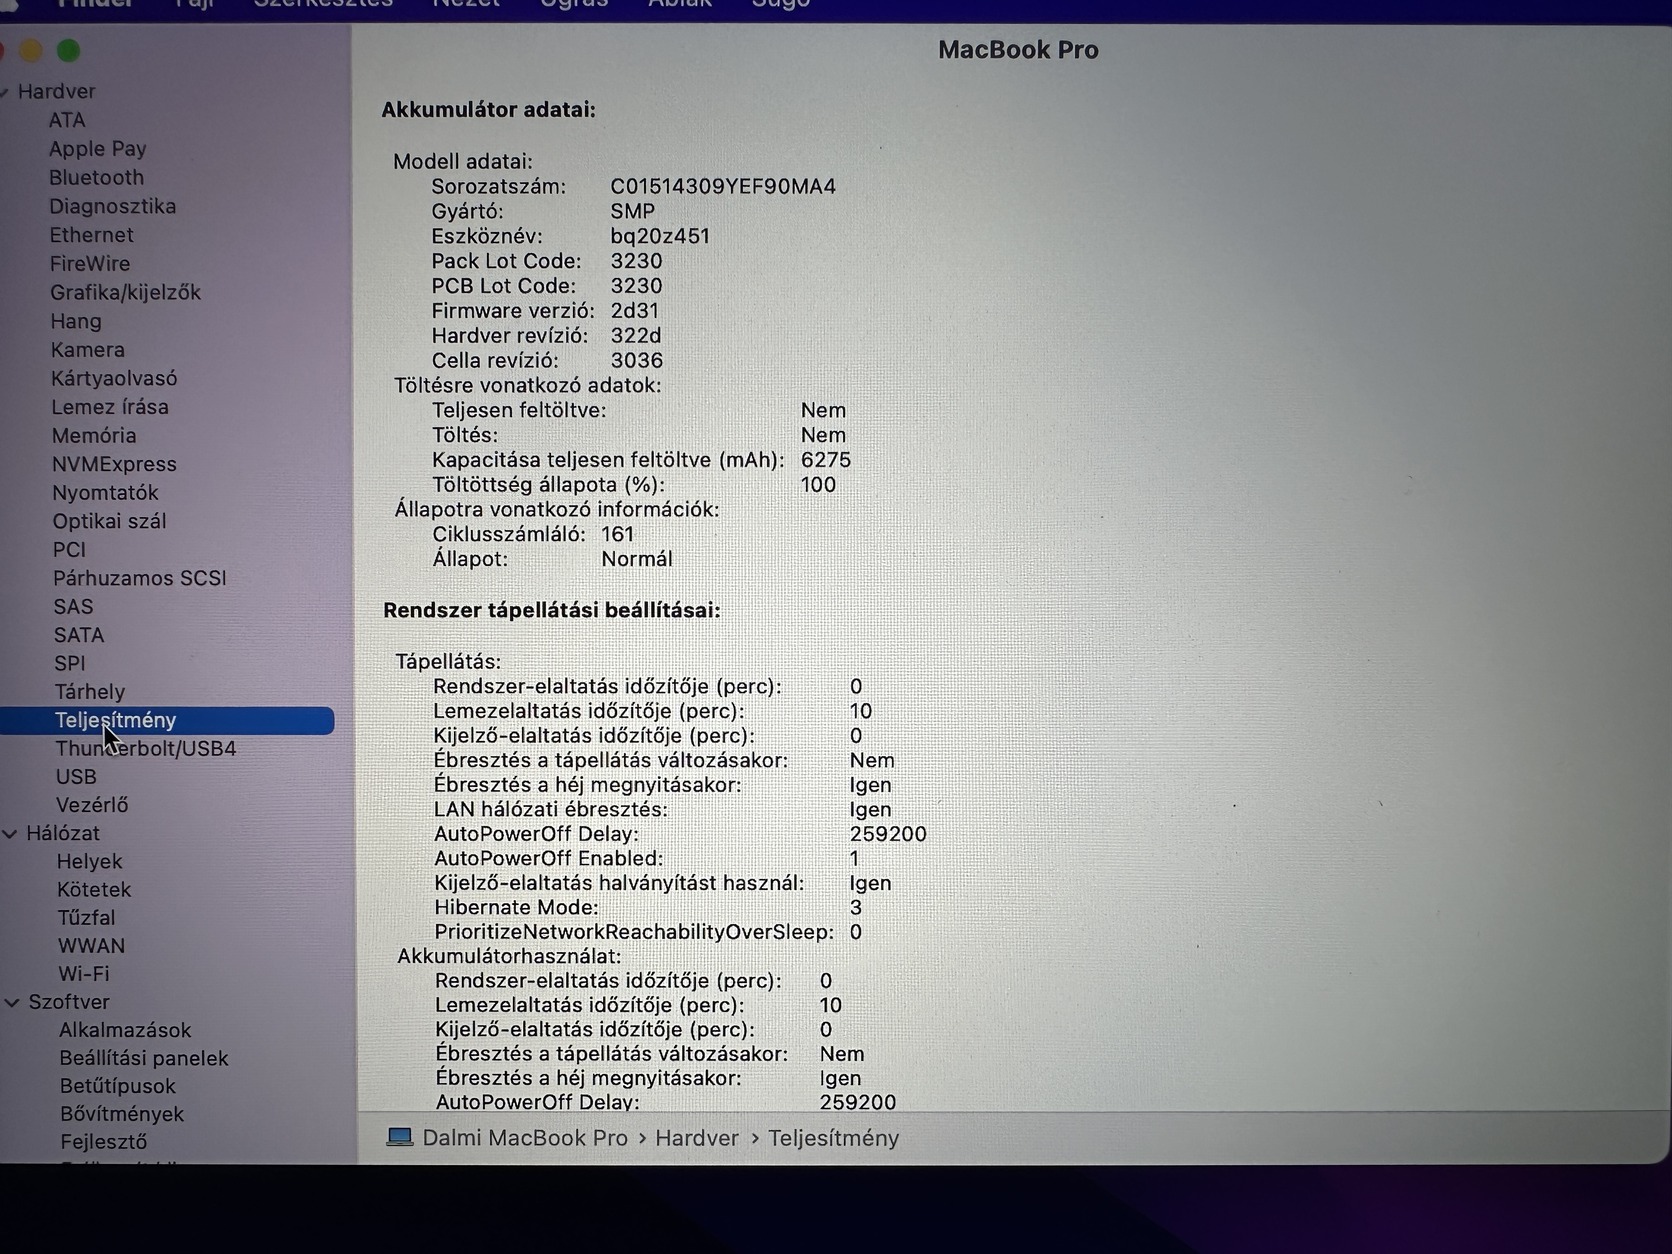Click the full charge capacity value 6275
The image size is (1672, 1254).
point(826,460)
